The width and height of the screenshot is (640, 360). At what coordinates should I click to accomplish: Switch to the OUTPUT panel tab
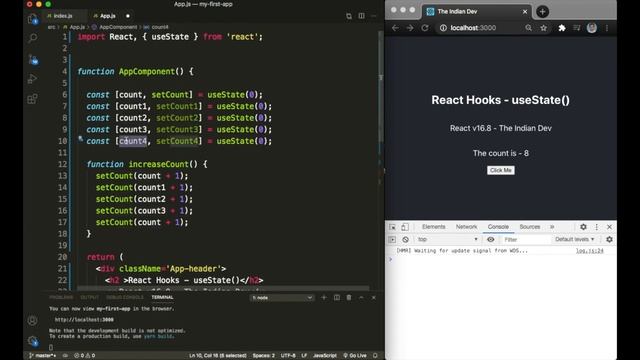point(89,298)
